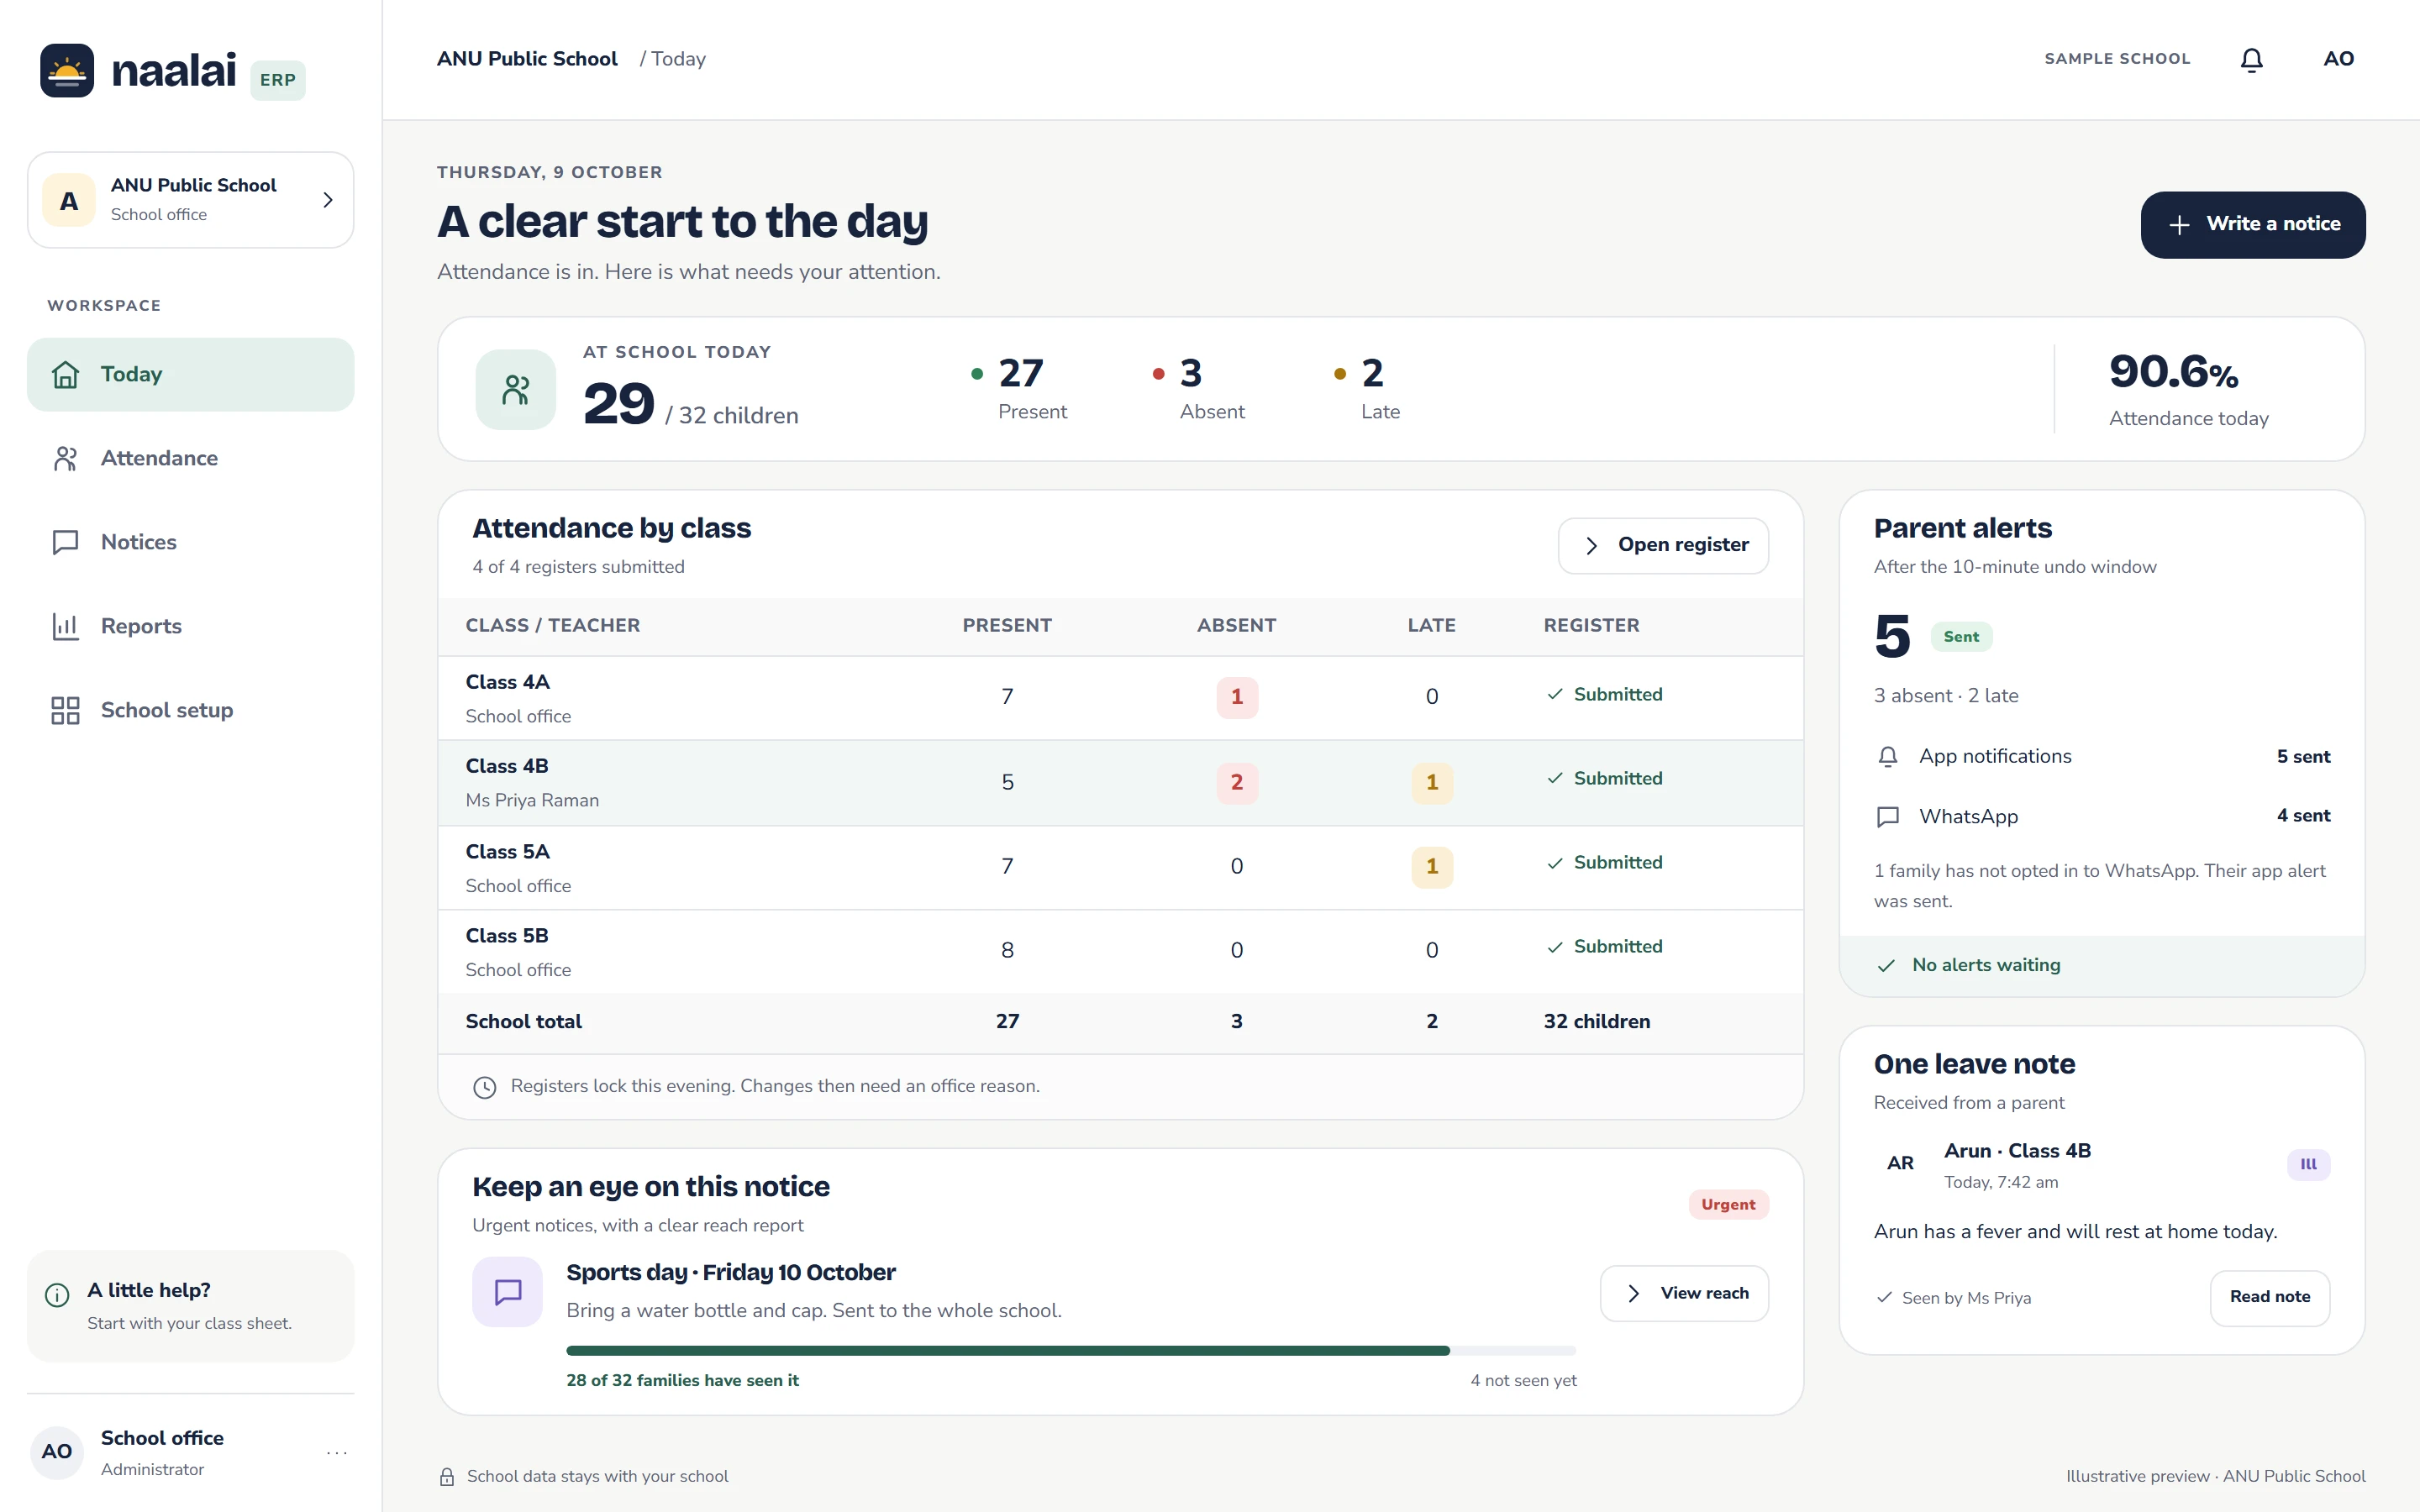Click the Sent badge in Parent alerts

click(x=1961, y=637)
